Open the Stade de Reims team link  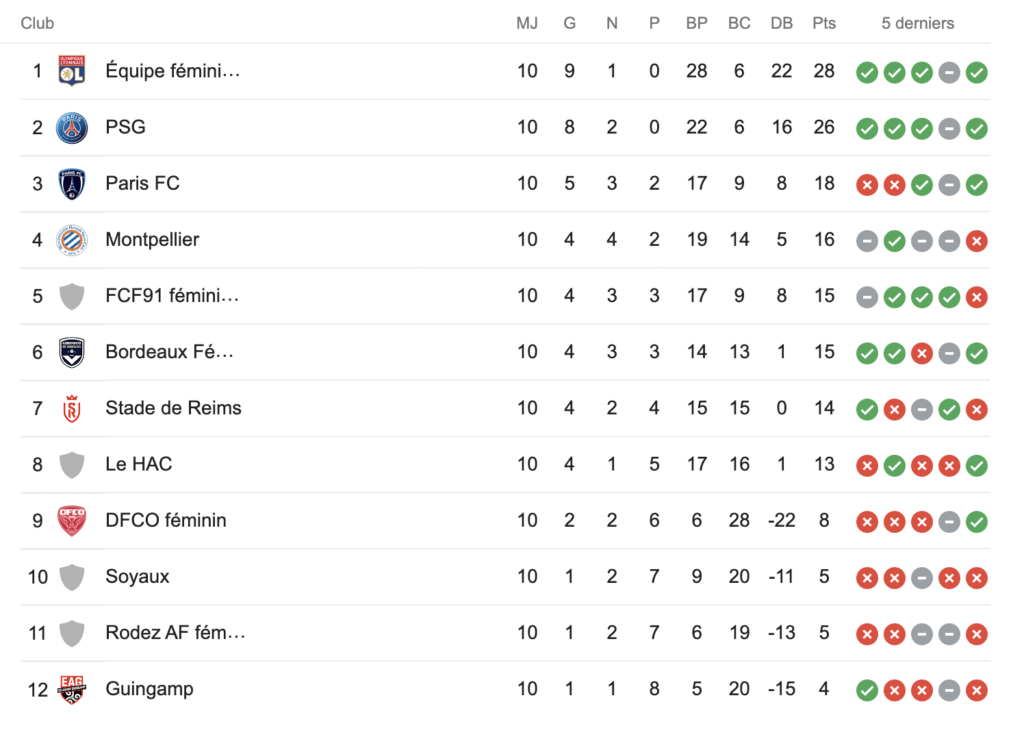[173, 408]
